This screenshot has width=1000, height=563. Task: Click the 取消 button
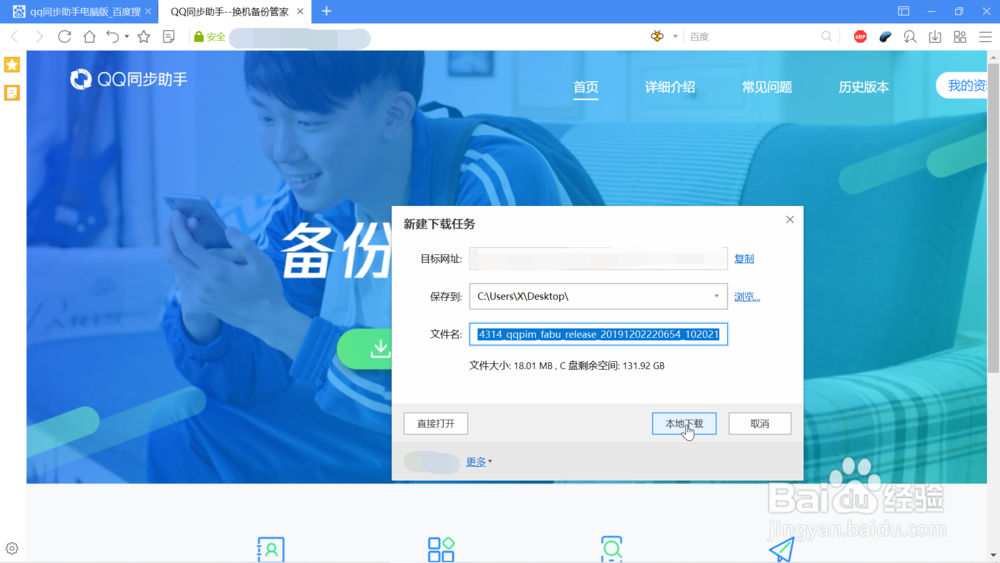[x=760, y=423]
